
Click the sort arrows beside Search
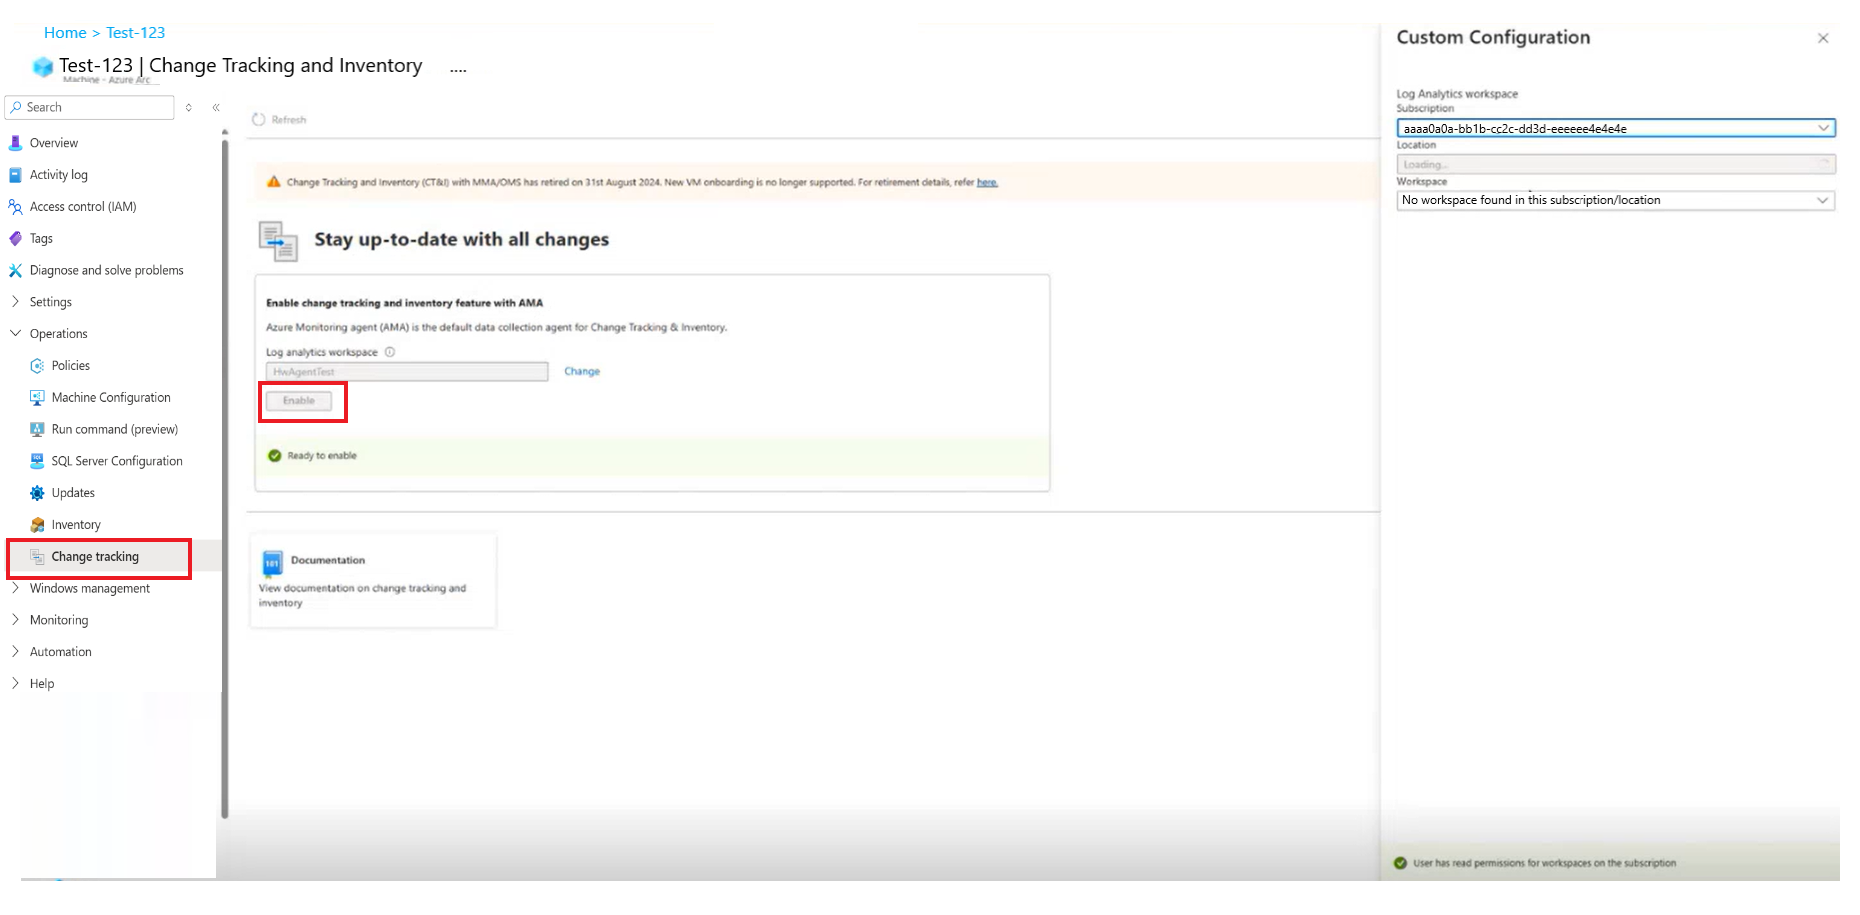(188, 107)
